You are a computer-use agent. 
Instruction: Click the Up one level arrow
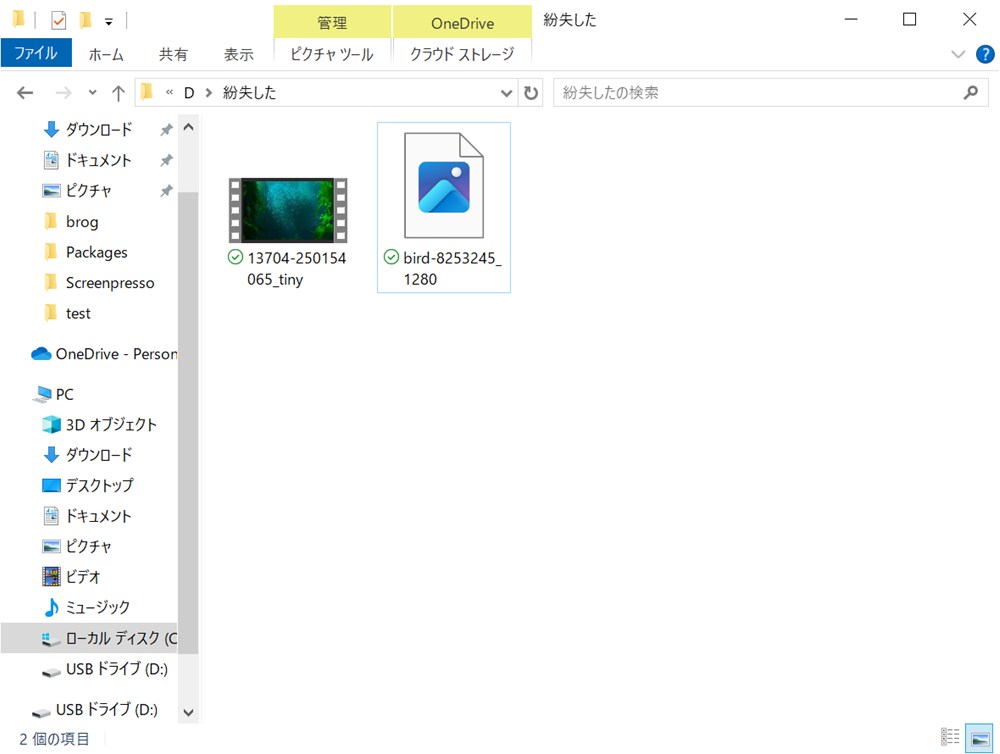pos(118,93)
